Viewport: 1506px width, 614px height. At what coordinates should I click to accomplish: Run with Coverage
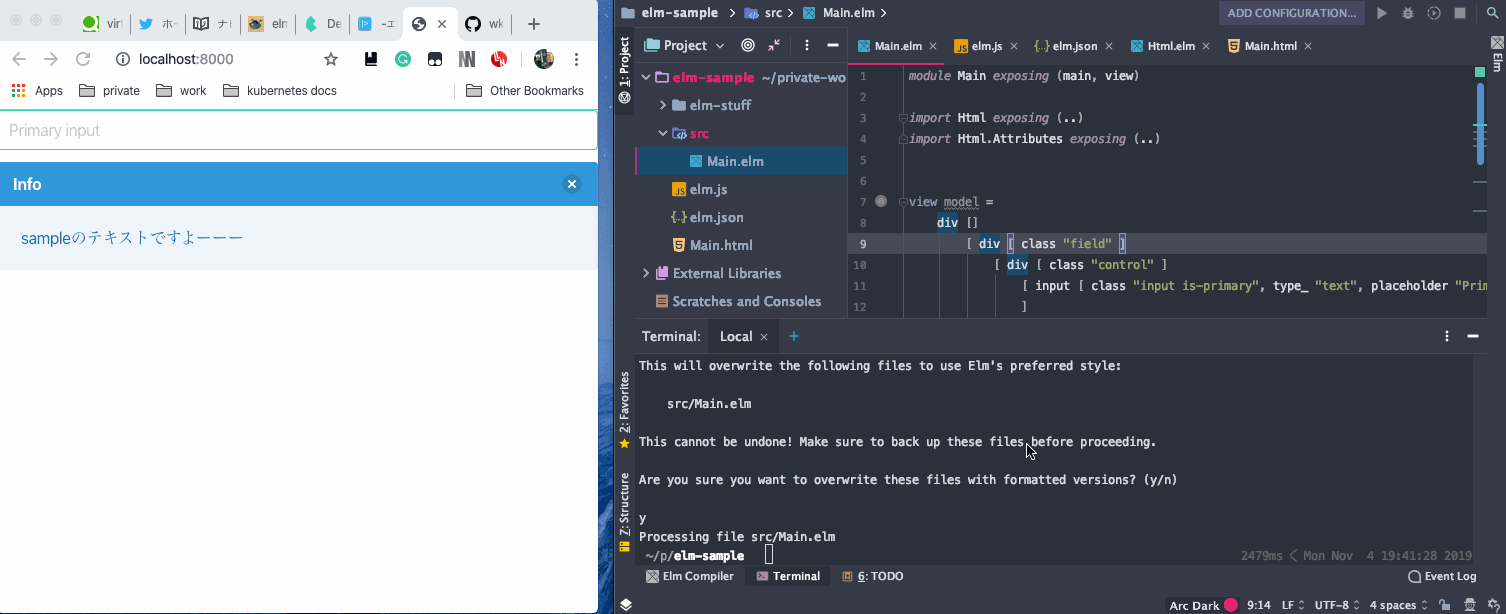coord(1434,13)
